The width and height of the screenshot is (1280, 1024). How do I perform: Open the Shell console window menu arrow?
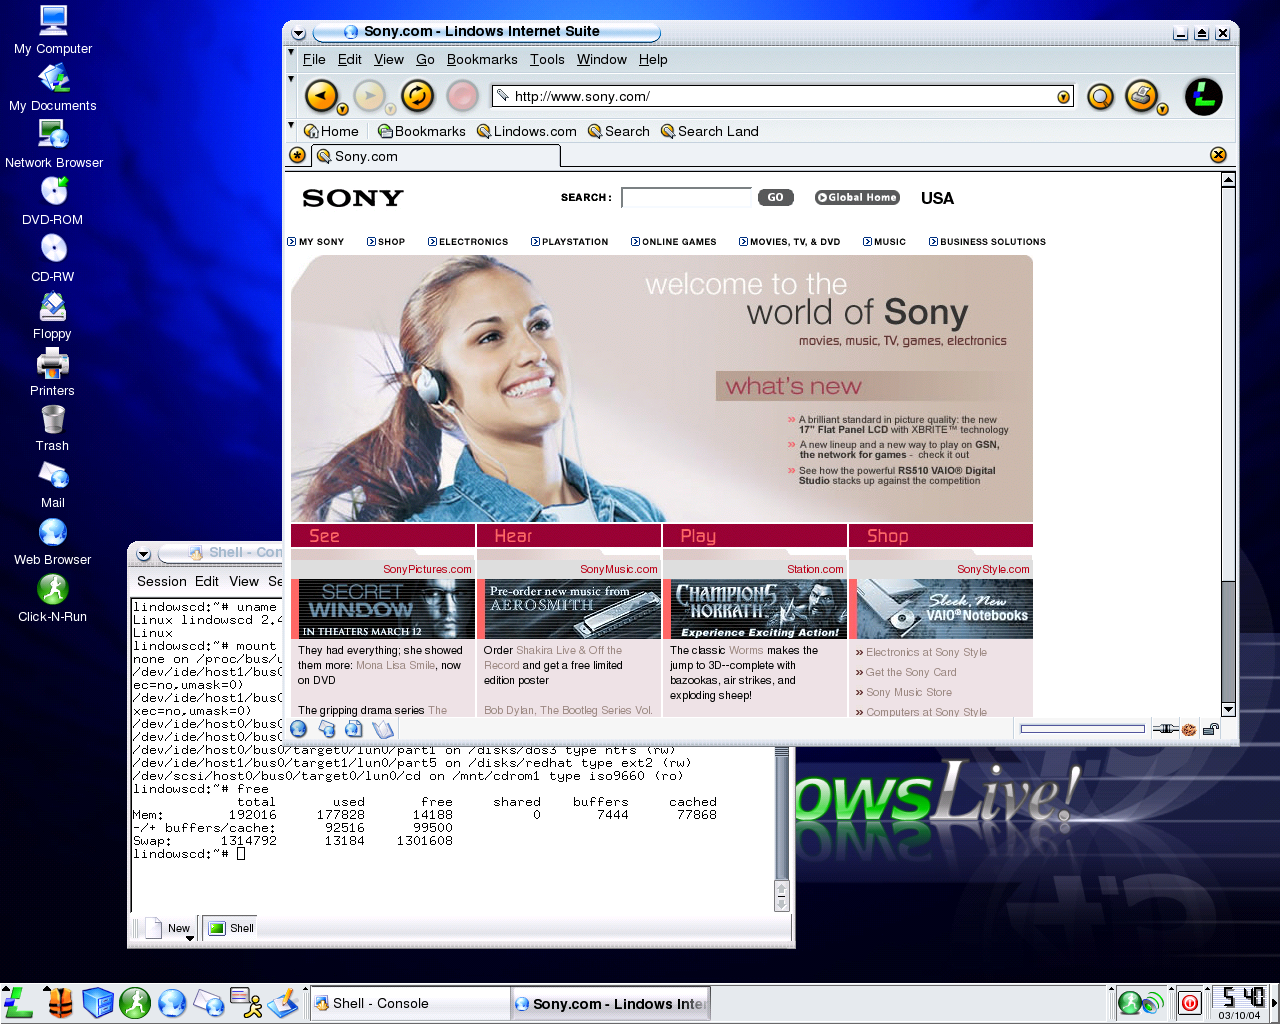click(143, 554)
